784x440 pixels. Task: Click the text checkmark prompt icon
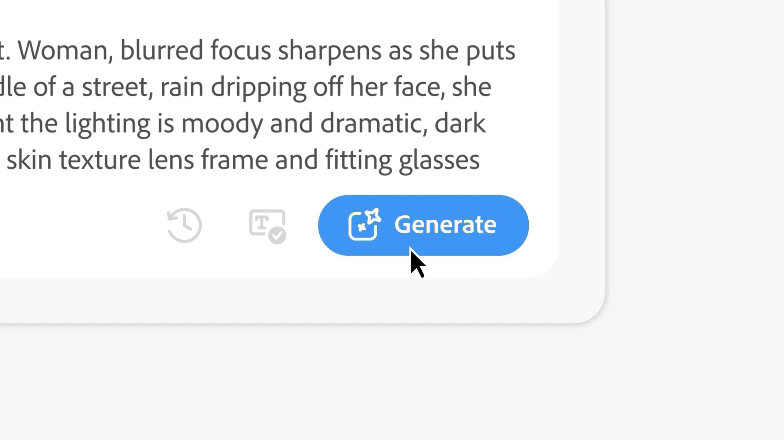click(x=267, y=225)
